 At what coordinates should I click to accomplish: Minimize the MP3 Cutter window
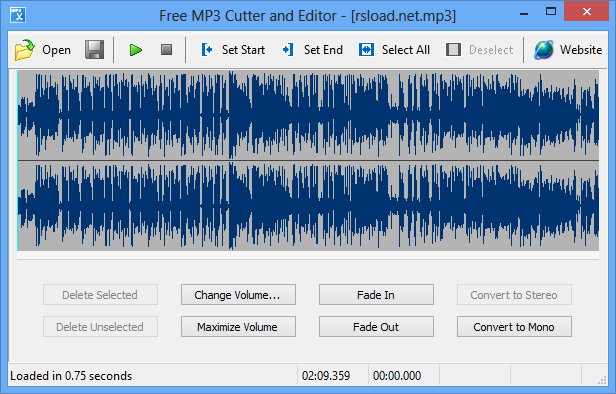click(524, 13)
